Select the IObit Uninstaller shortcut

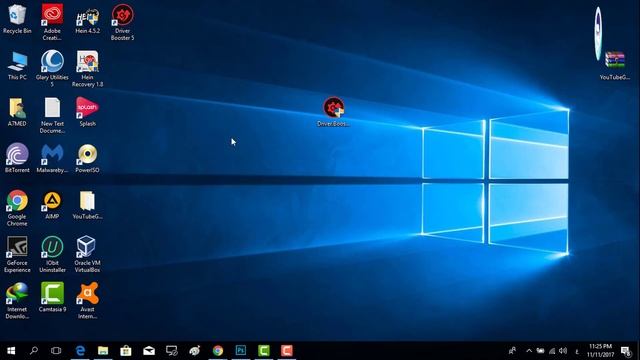(52, 254)
